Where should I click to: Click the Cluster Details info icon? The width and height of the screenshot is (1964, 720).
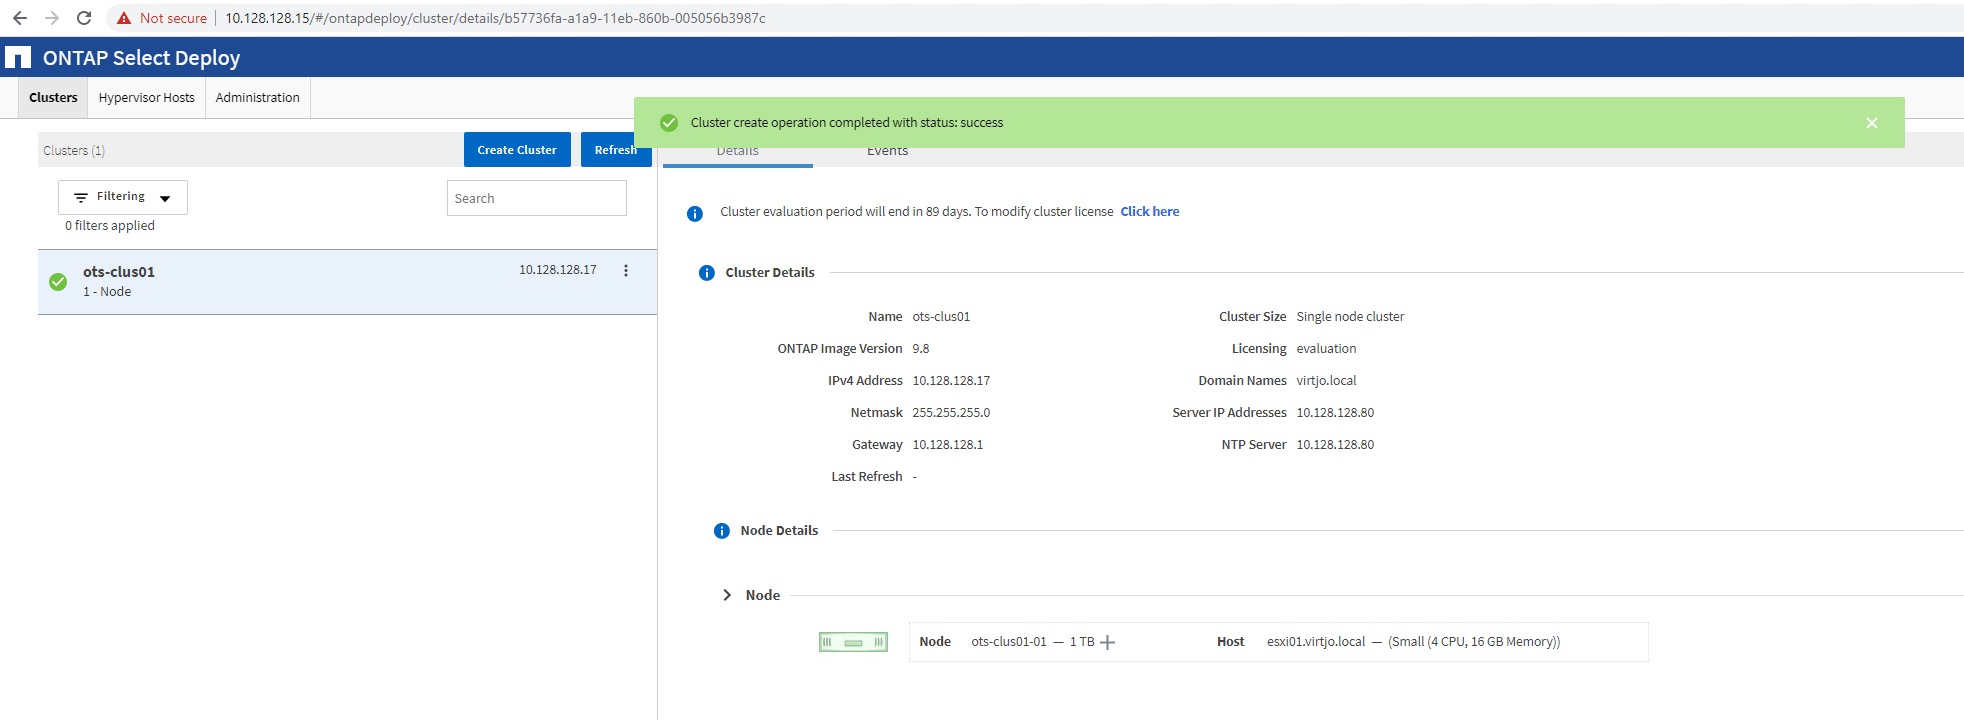707,273
